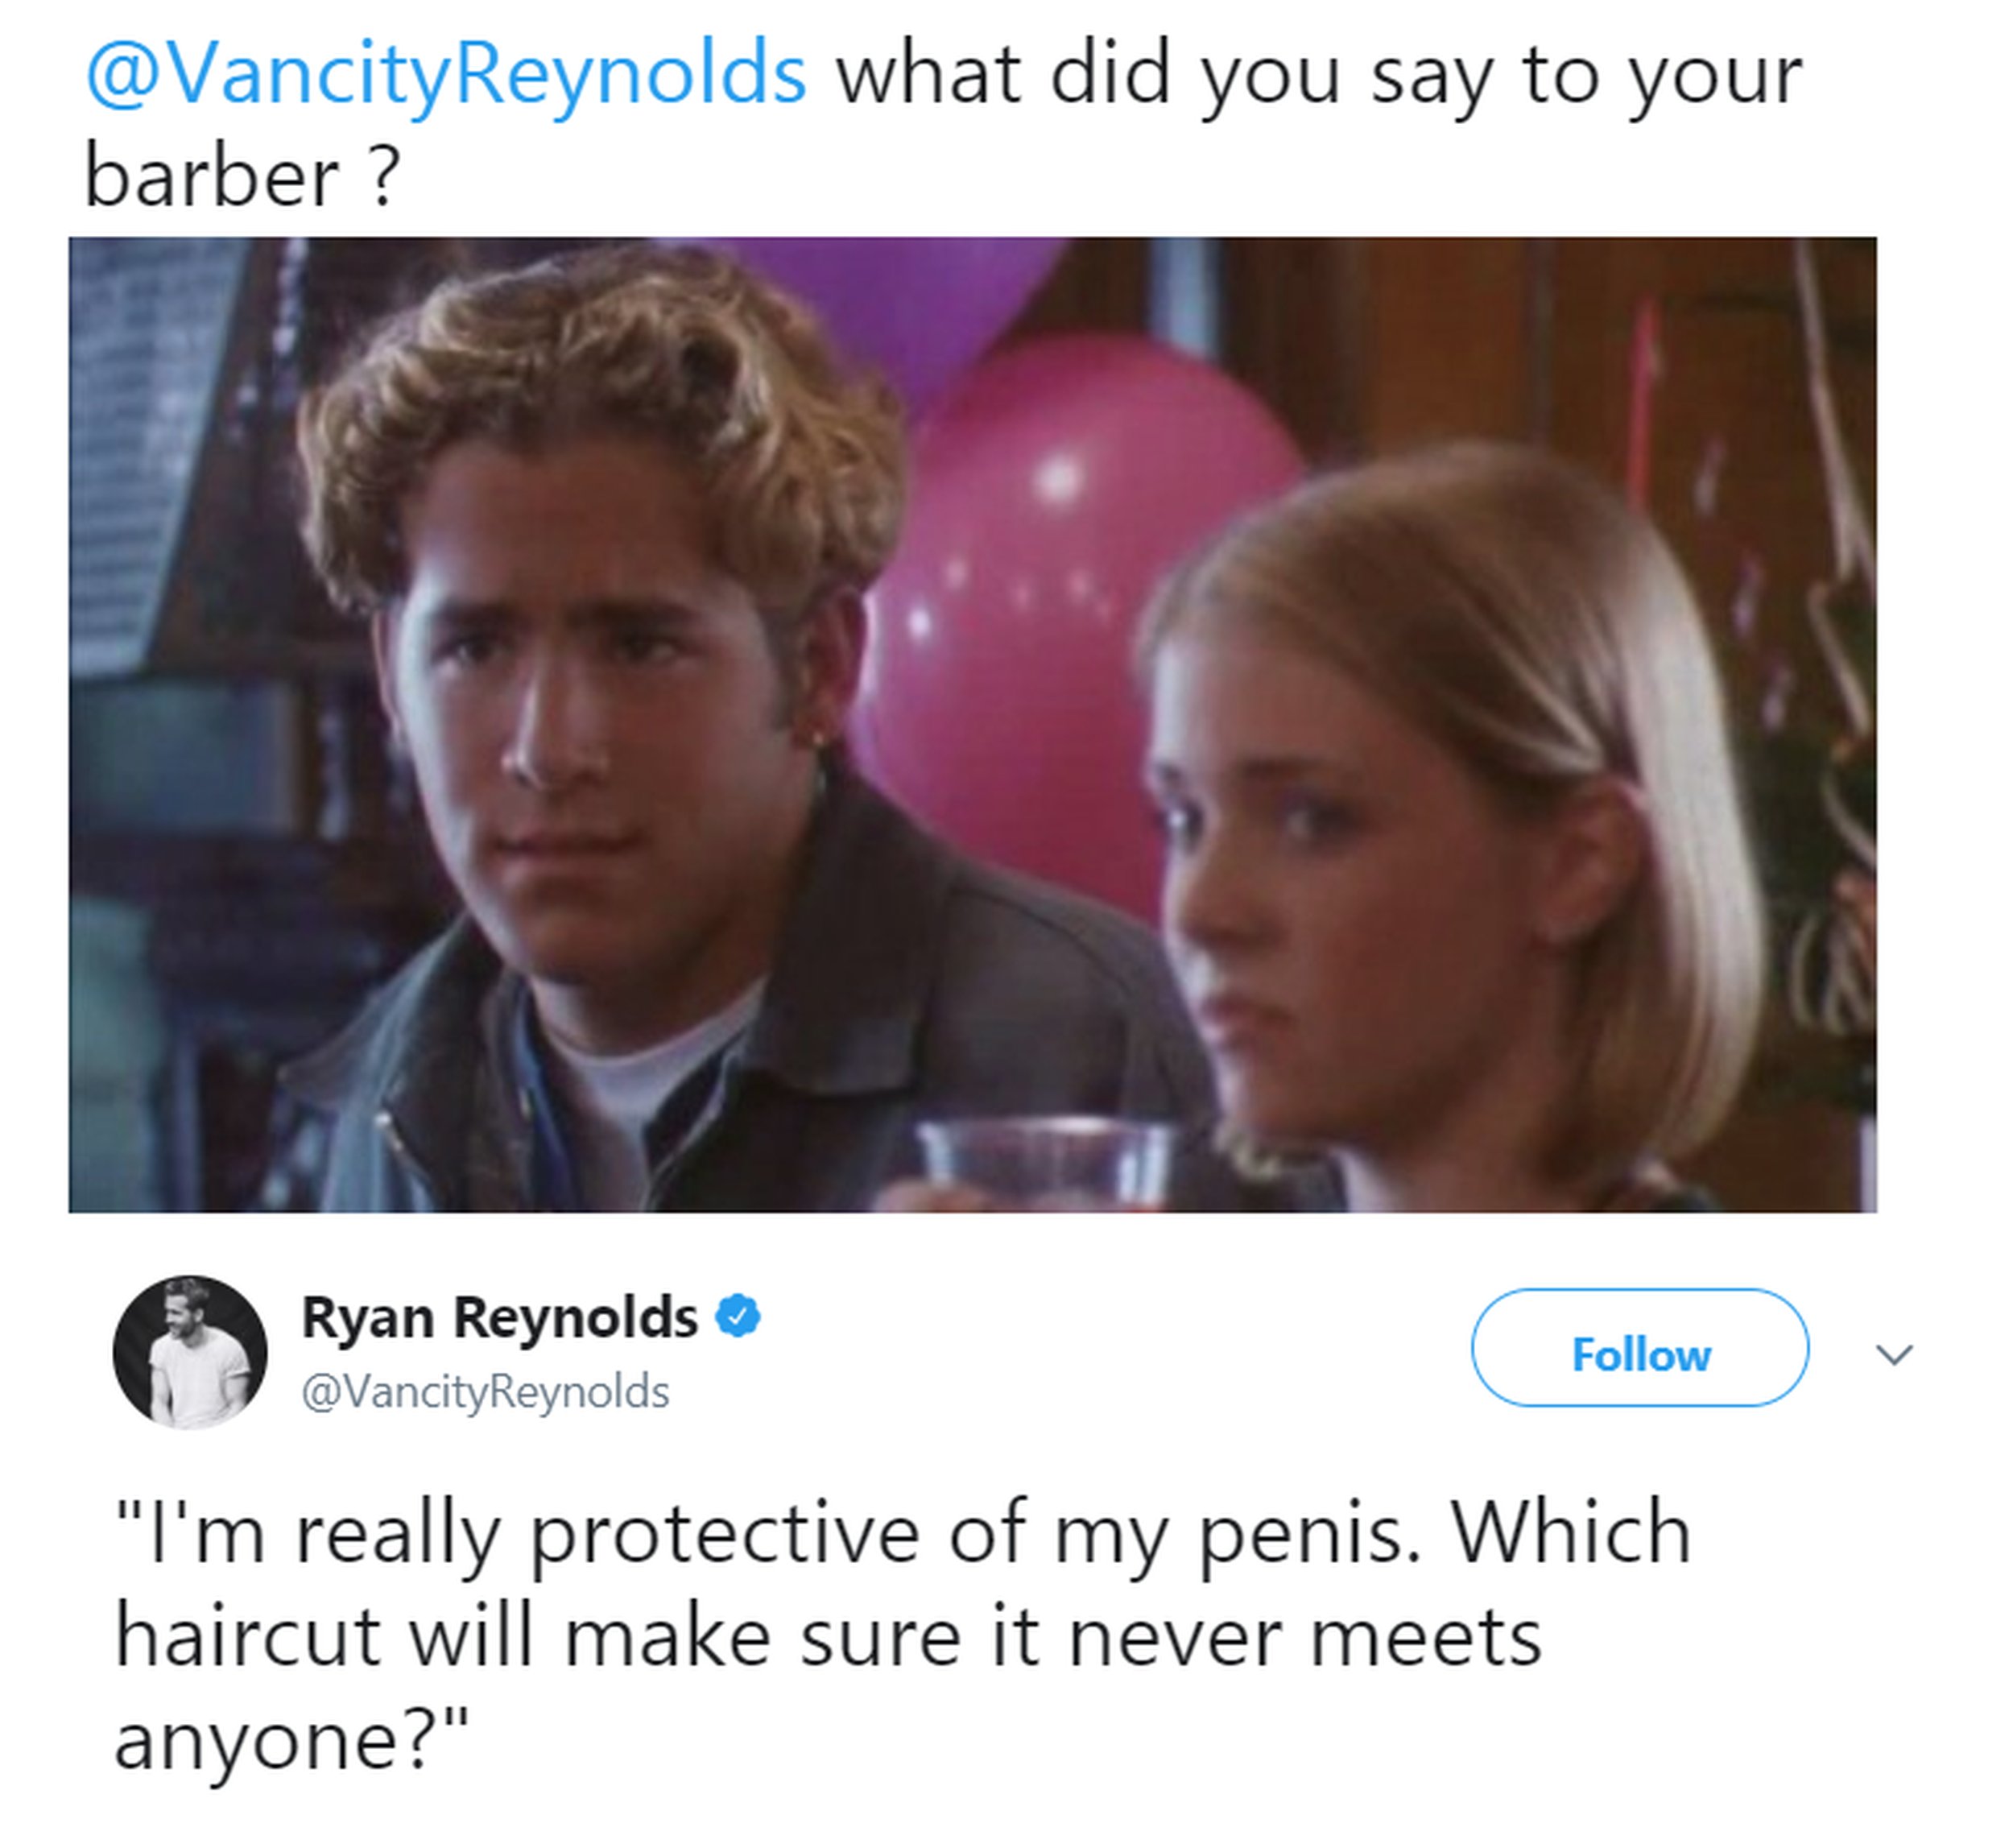
Task: Click the drinking glass in the photo
Action: [1045, 1165]
